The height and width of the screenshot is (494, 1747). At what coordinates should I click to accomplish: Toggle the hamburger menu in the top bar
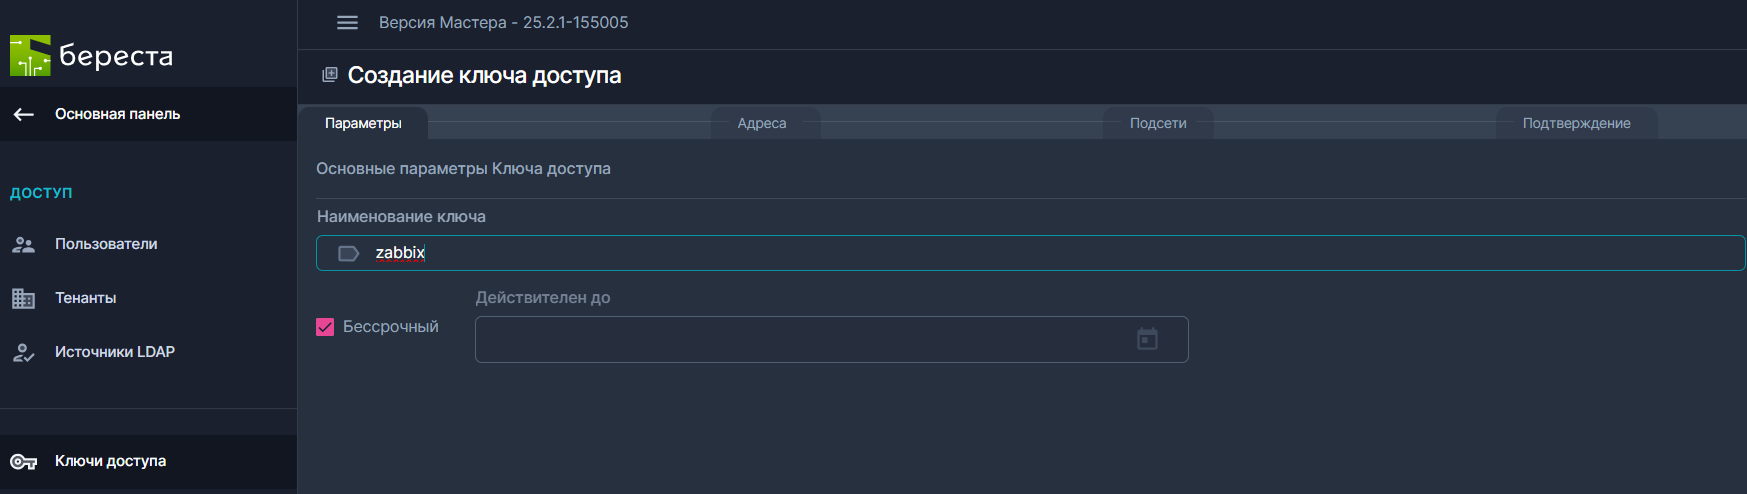347,23
